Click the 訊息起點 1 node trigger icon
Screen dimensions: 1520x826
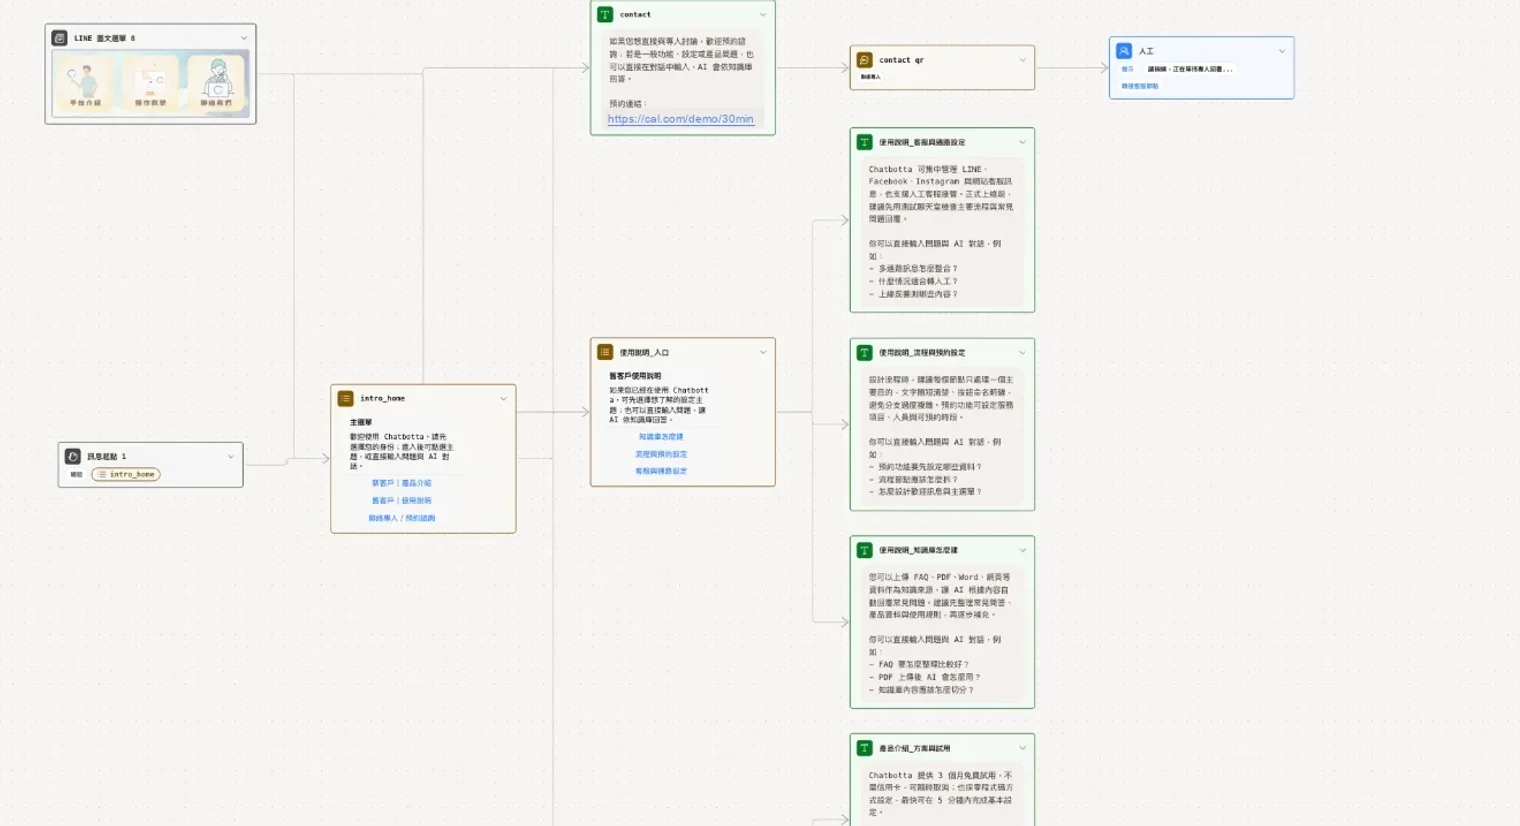tap(73, 456)
